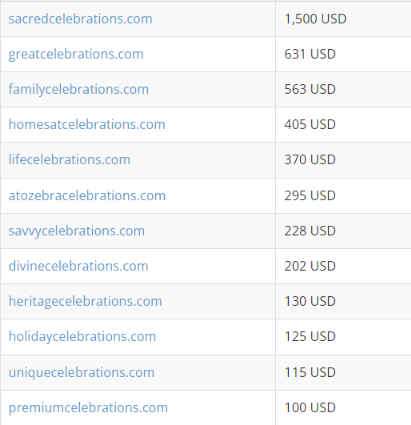Click the 202 USD price cell

[343, 266]
